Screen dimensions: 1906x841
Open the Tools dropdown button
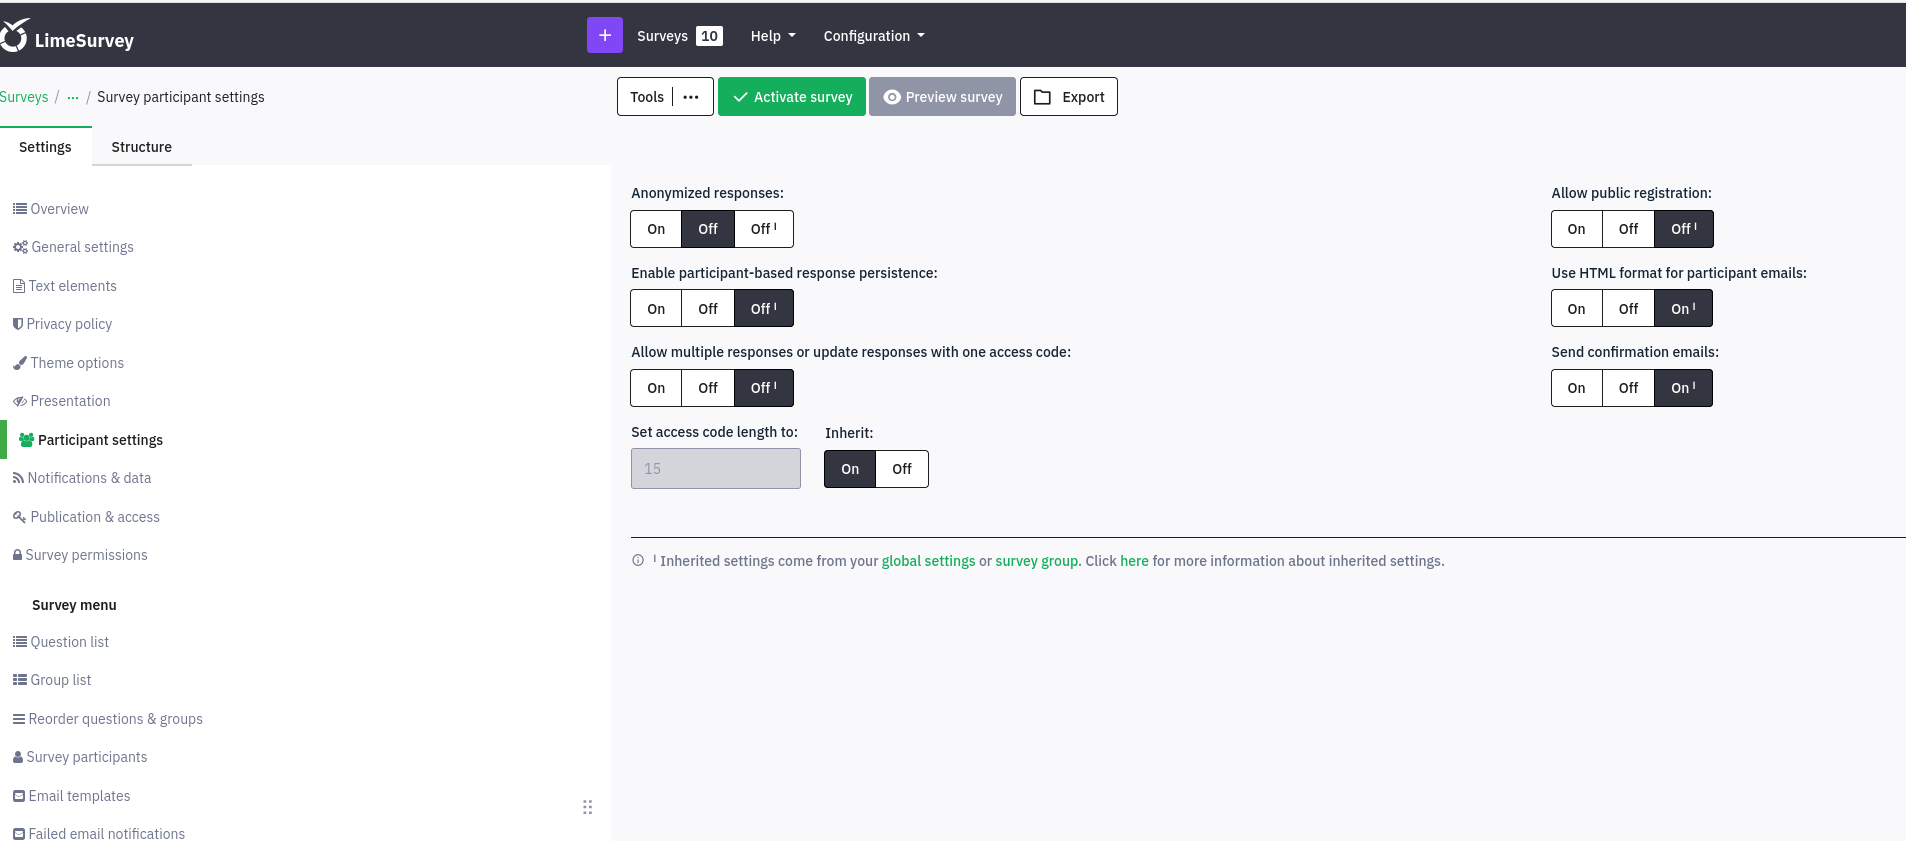pyautogui.click(x=665, y=97)
